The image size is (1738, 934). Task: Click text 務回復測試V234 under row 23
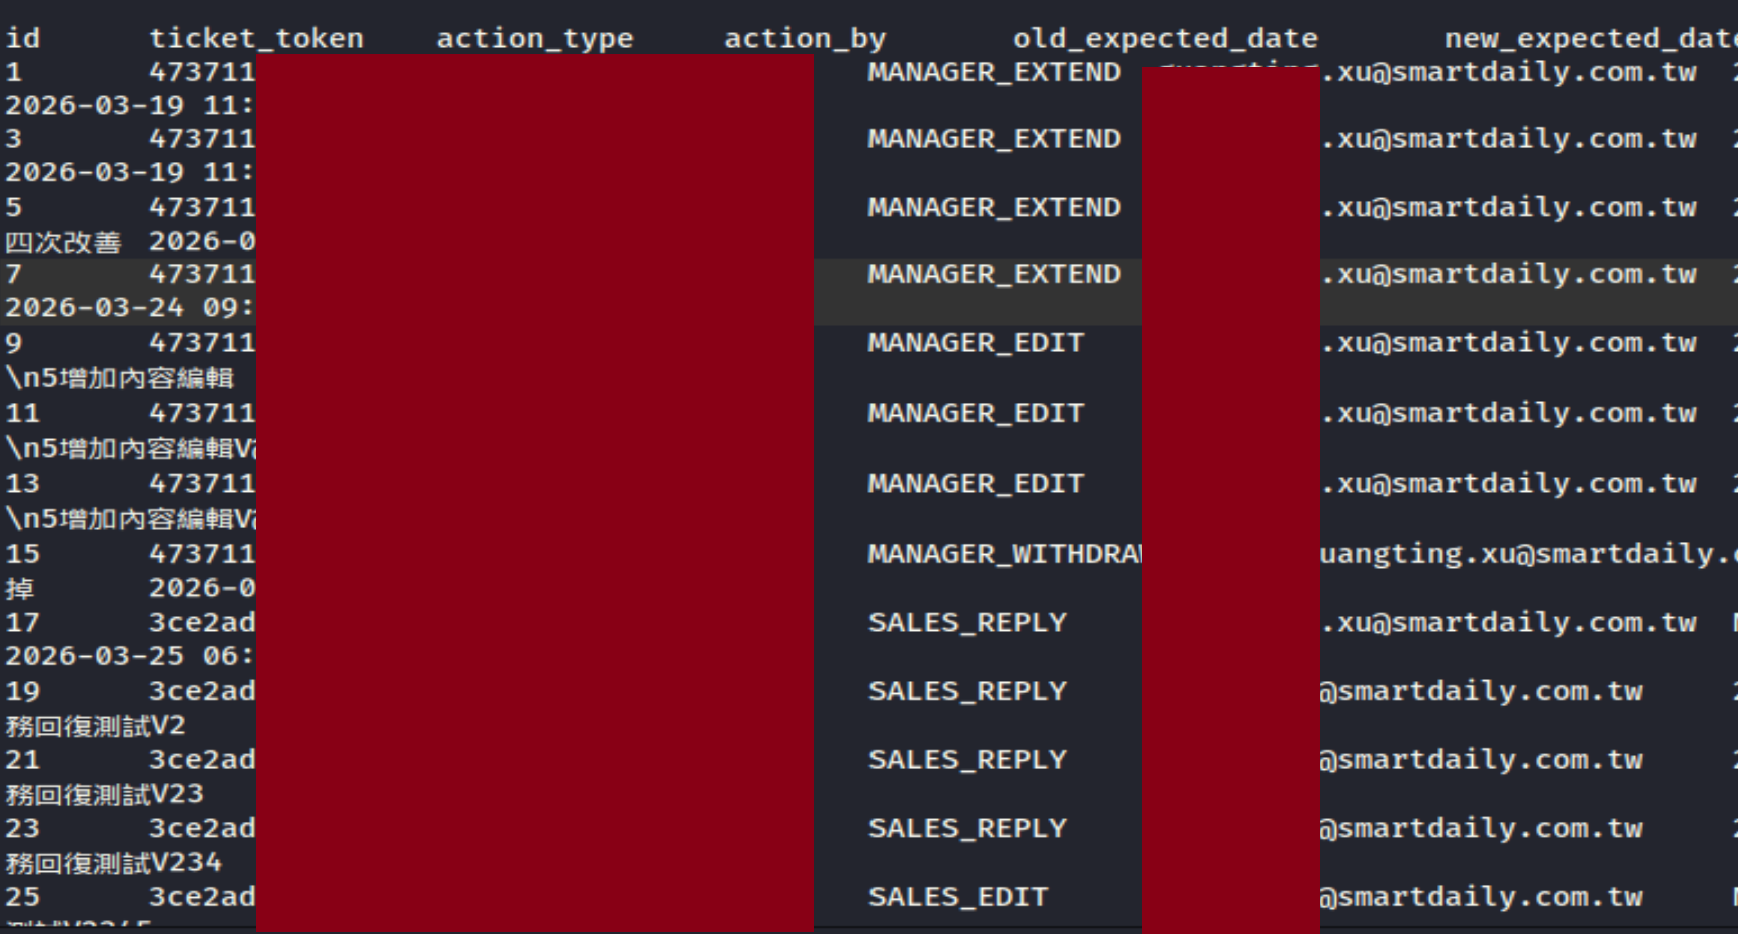tap(114, 863)
